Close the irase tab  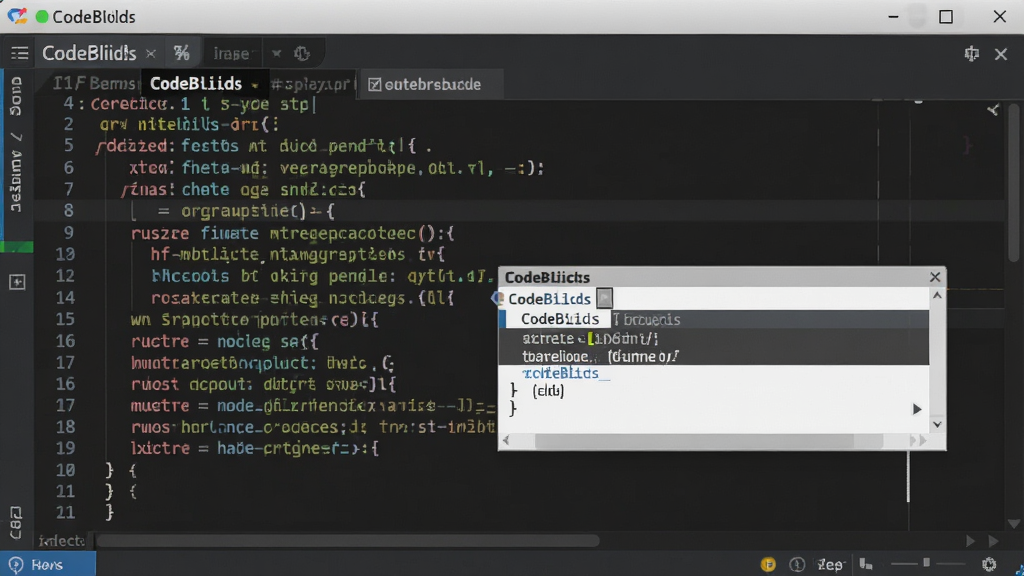click(x=276, y=54)
